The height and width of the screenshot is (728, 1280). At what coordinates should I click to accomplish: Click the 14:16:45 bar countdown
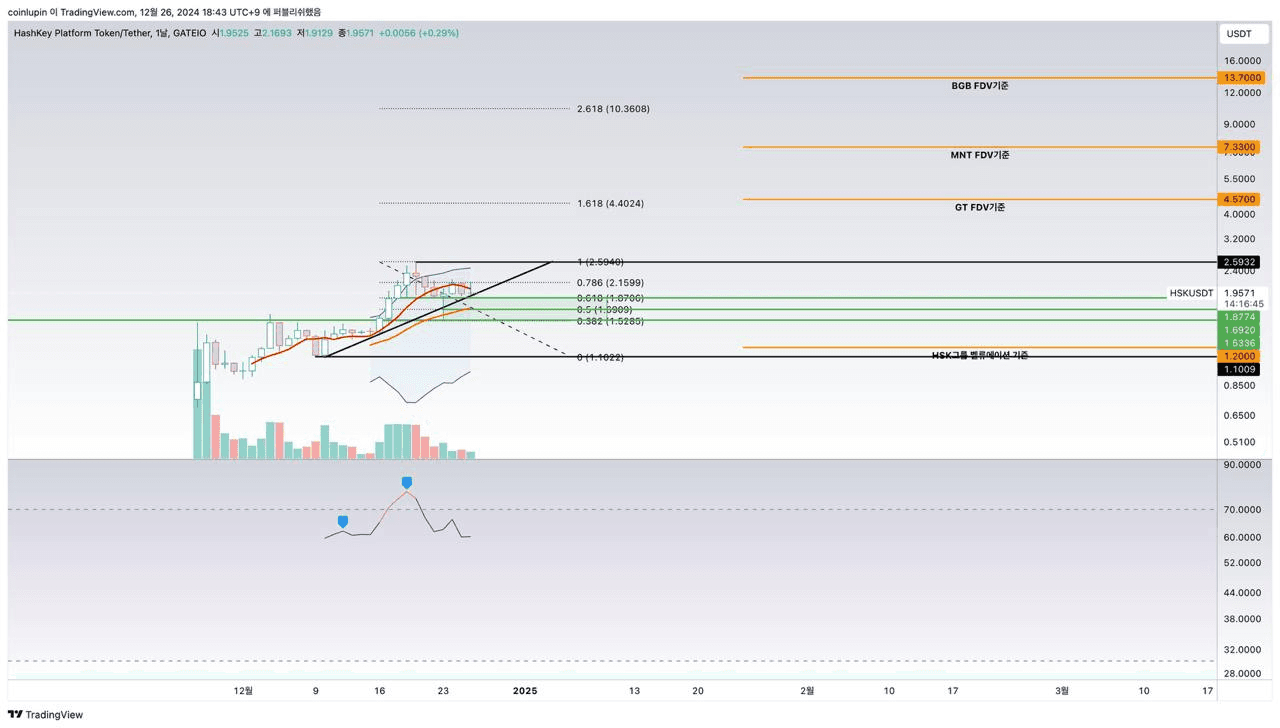pos(1243,304)
